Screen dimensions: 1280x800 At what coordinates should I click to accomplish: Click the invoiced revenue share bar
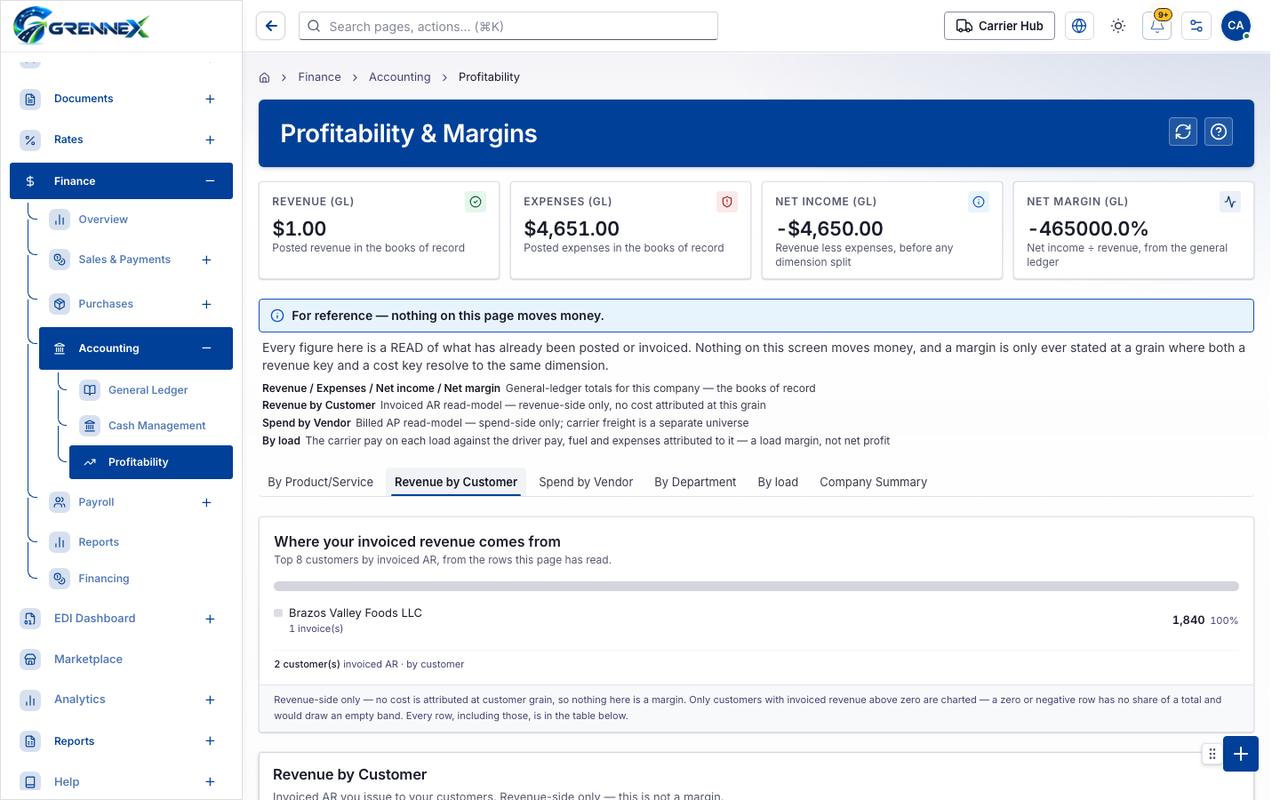pos(756,586)
